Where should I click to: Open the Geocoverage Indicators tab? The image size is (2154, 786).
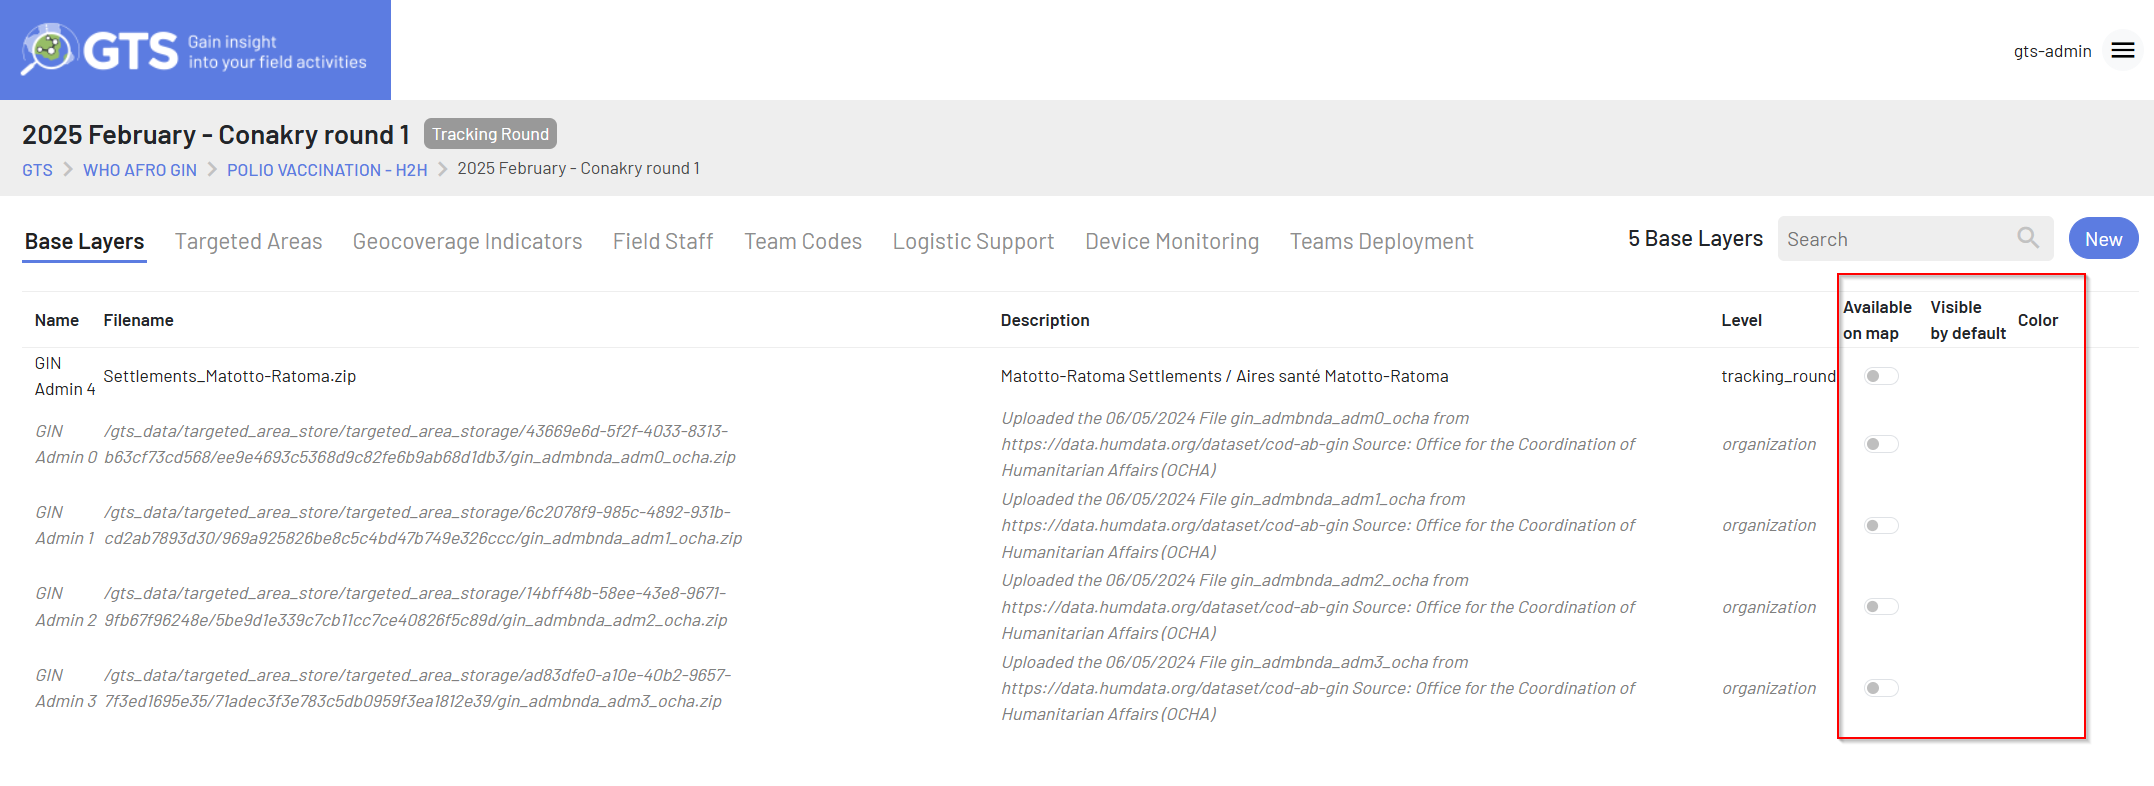pyautogui.click(x=467, y=242)
